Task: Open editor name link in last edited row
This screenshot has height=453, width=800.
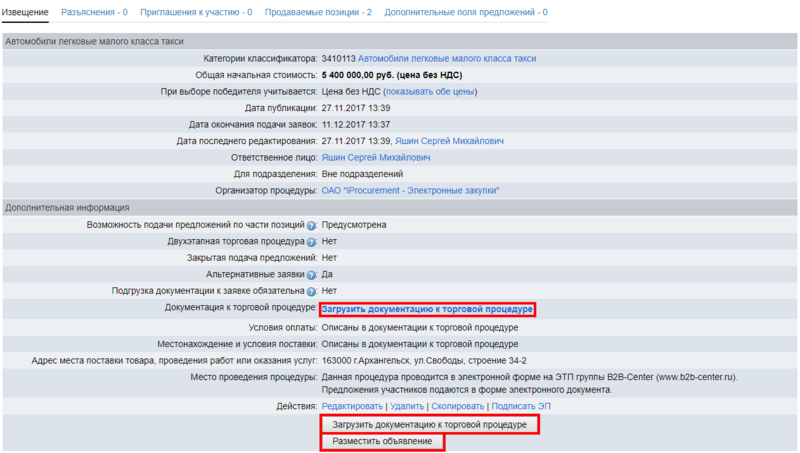Action: [x=449, y=141]
